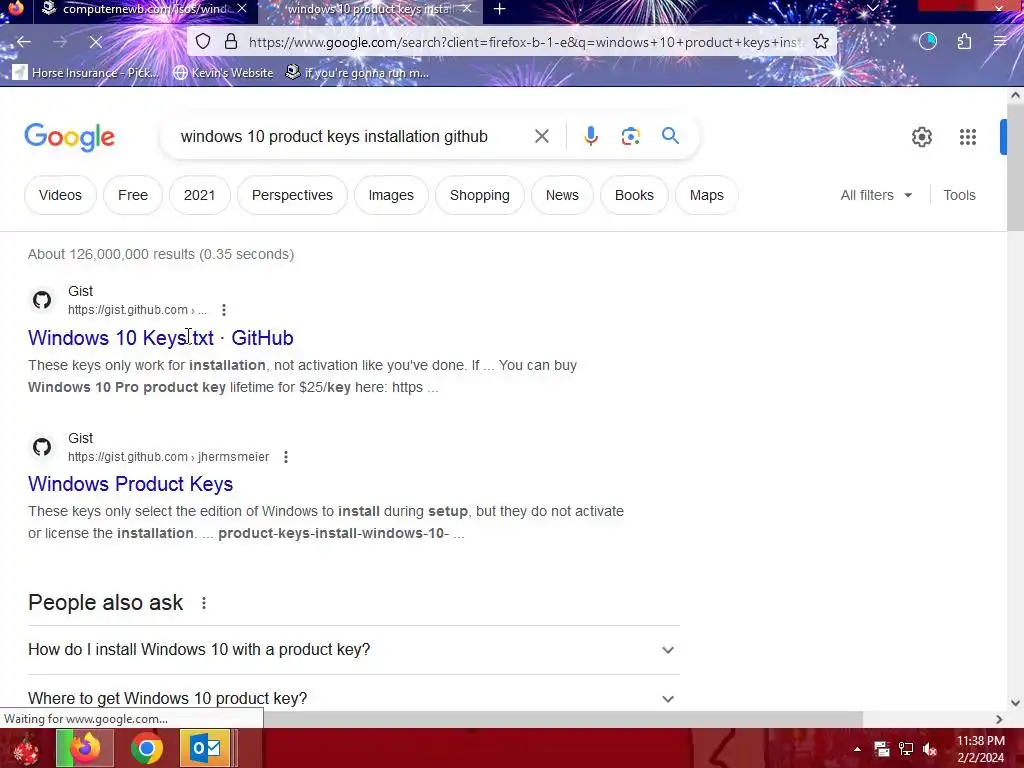Screen dimensions: 1024x768
Task: Select the Videos filter chip
Action: 60,195
